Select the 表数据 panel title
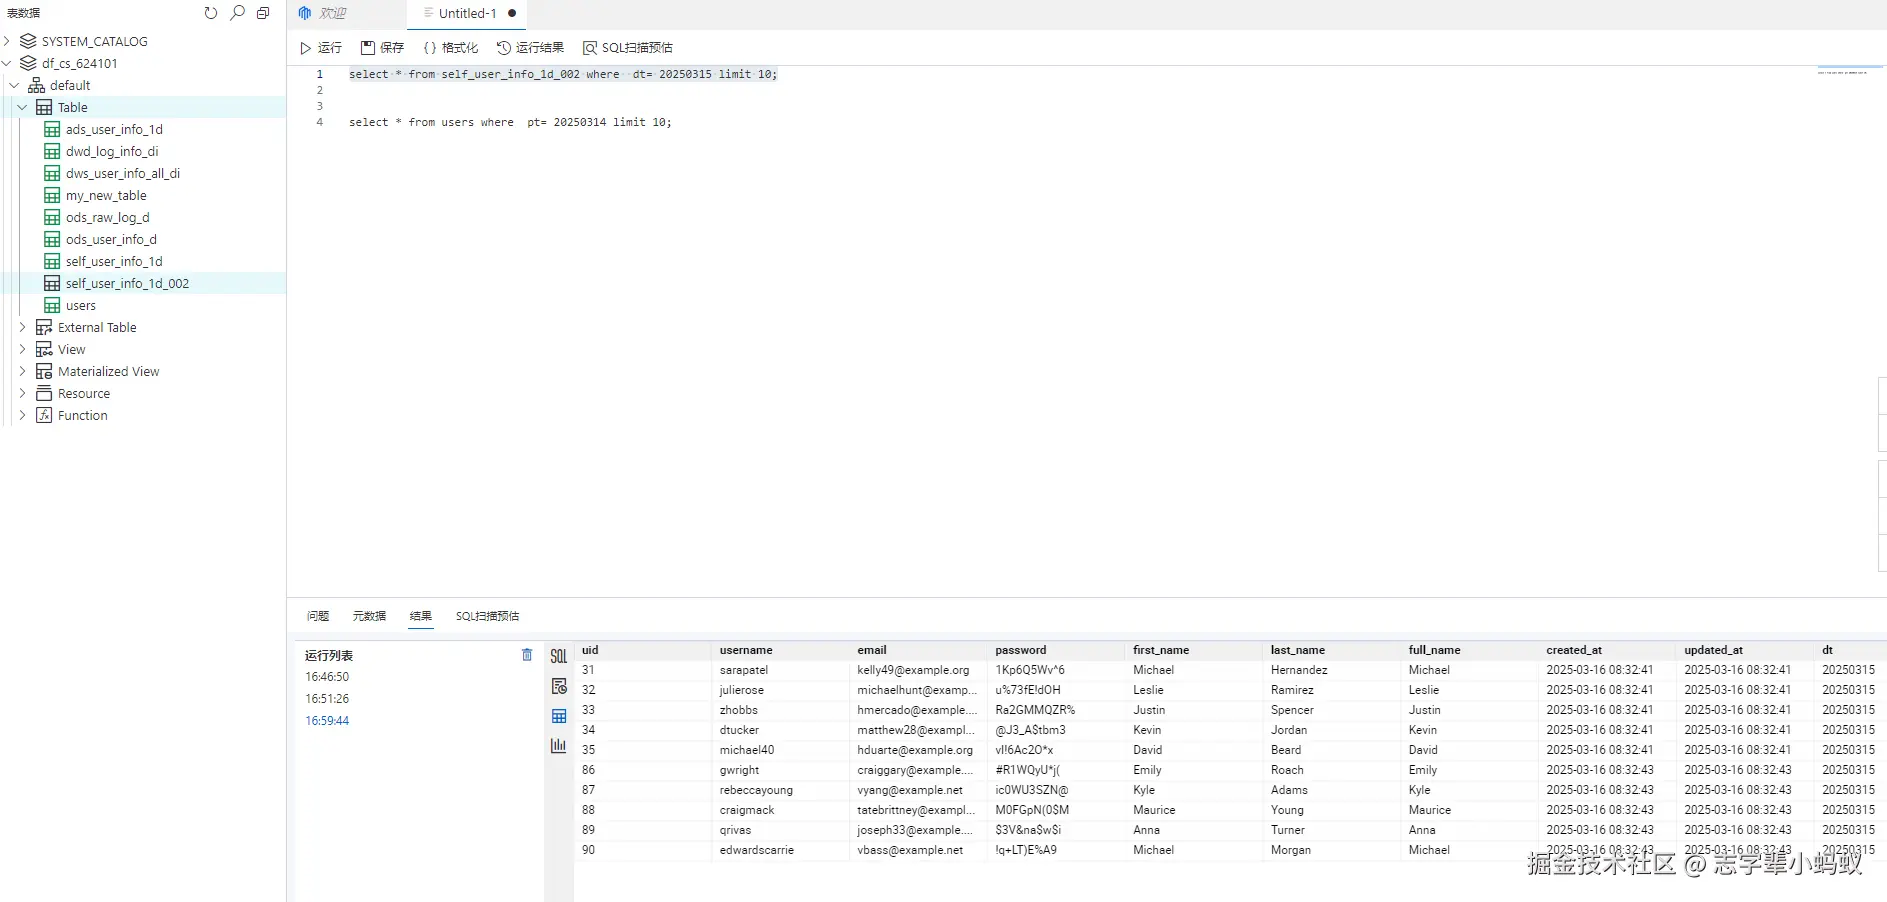The height and width of the screenshot is (902, 1887). pos(23,13)
